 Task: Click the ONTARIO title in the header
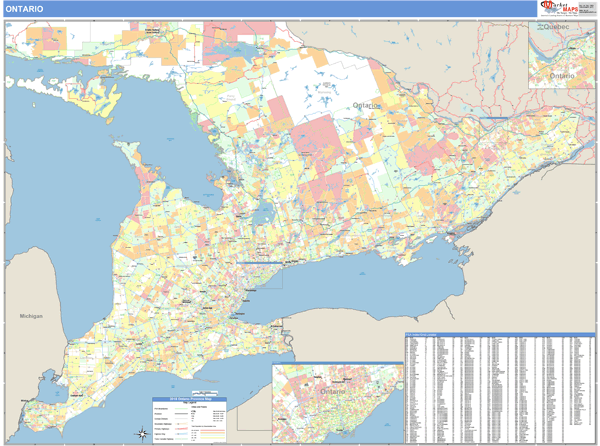click(24, 9)
